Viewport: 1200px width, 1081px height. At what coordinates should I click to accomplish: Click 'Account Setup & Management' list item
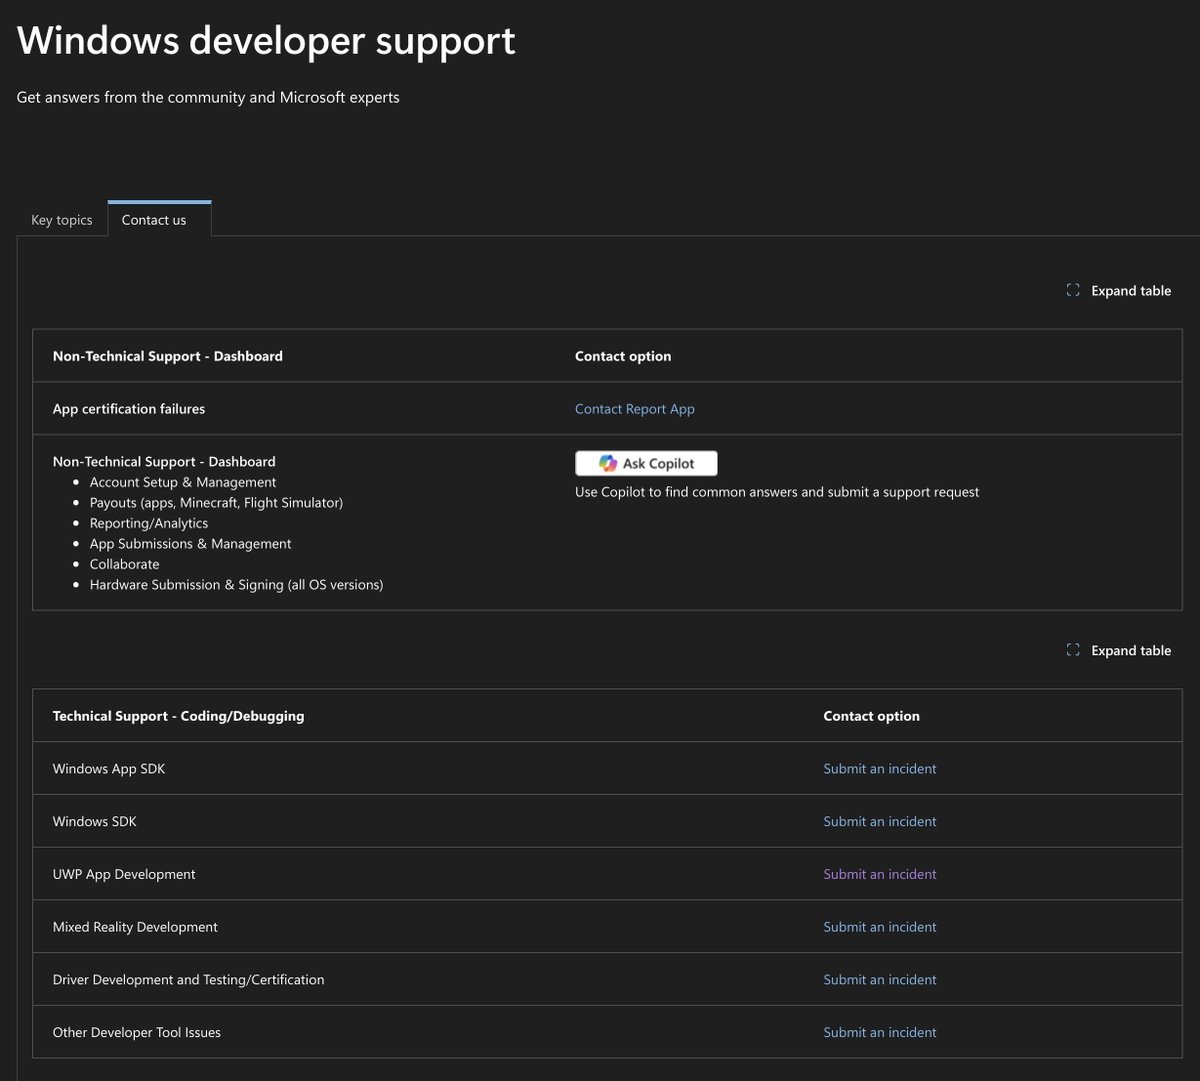(183, 483)
